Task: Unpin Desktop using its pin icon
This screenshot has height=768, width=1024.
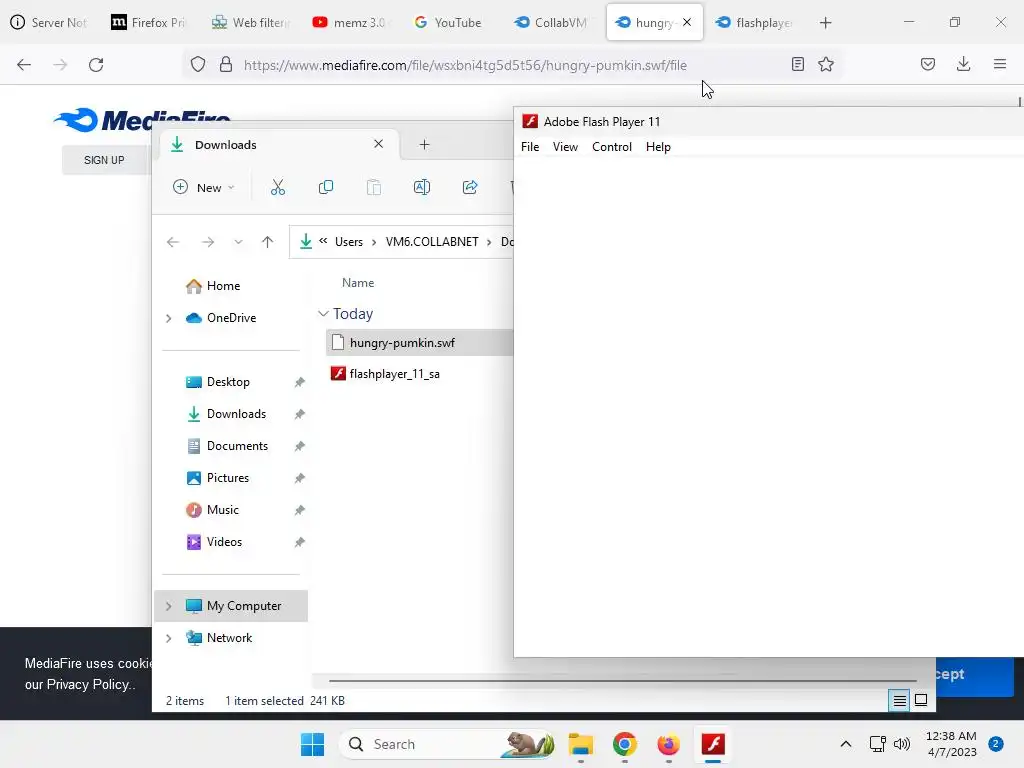Action: click(299, 382)
